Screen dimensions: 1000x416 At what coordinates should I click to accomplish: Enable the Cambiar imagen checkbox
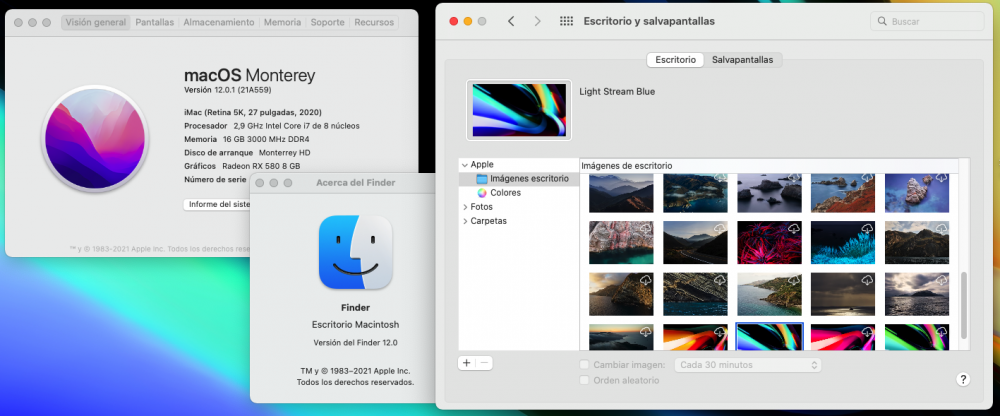pyautogui.click(x=584, y=365)
